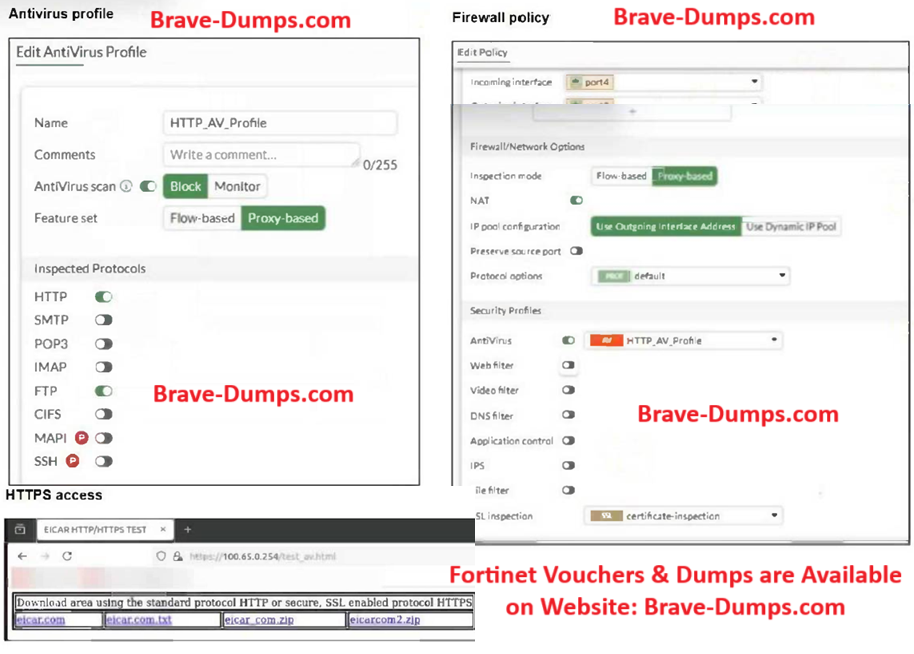Select the Edit Policy tab
The image size is (914, 654).
point(483,52)
